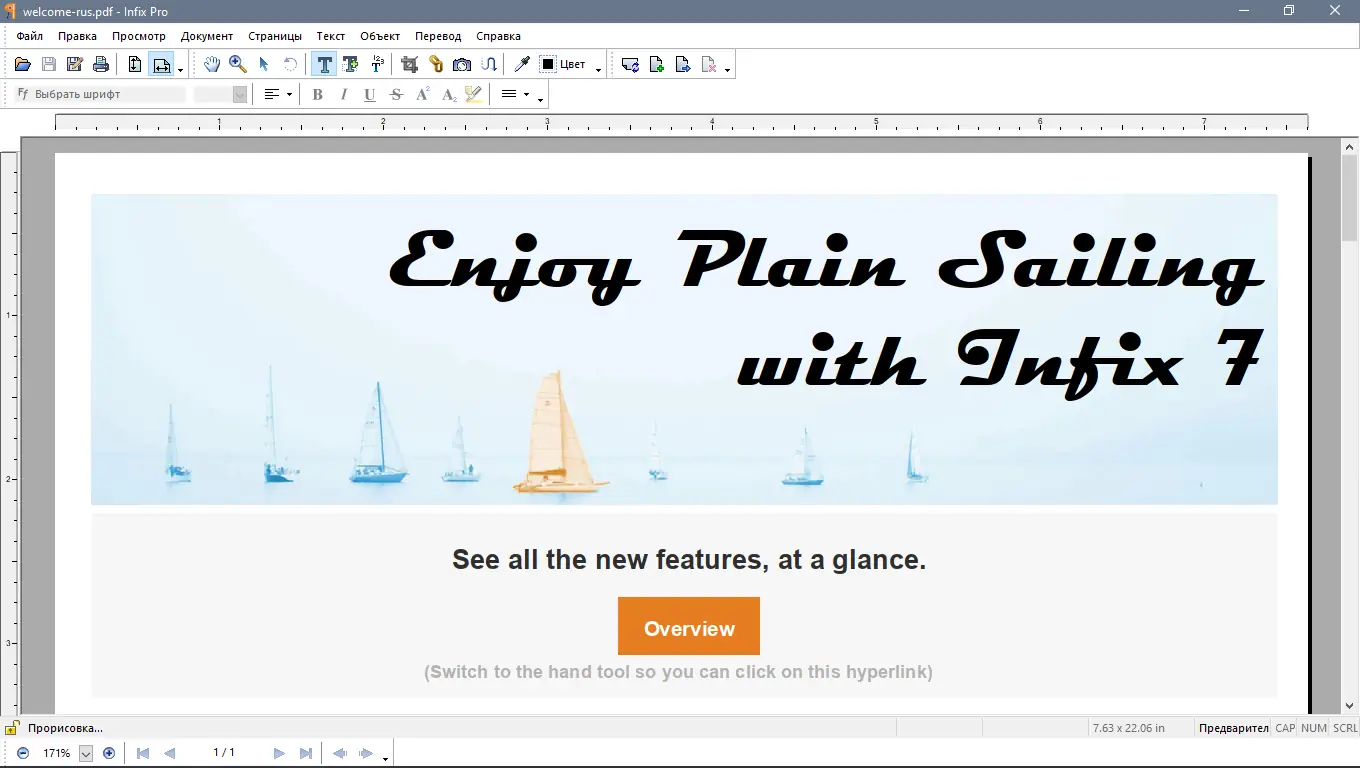
Task: Toggle bold text formatting
Action: [x=317, y=94]
